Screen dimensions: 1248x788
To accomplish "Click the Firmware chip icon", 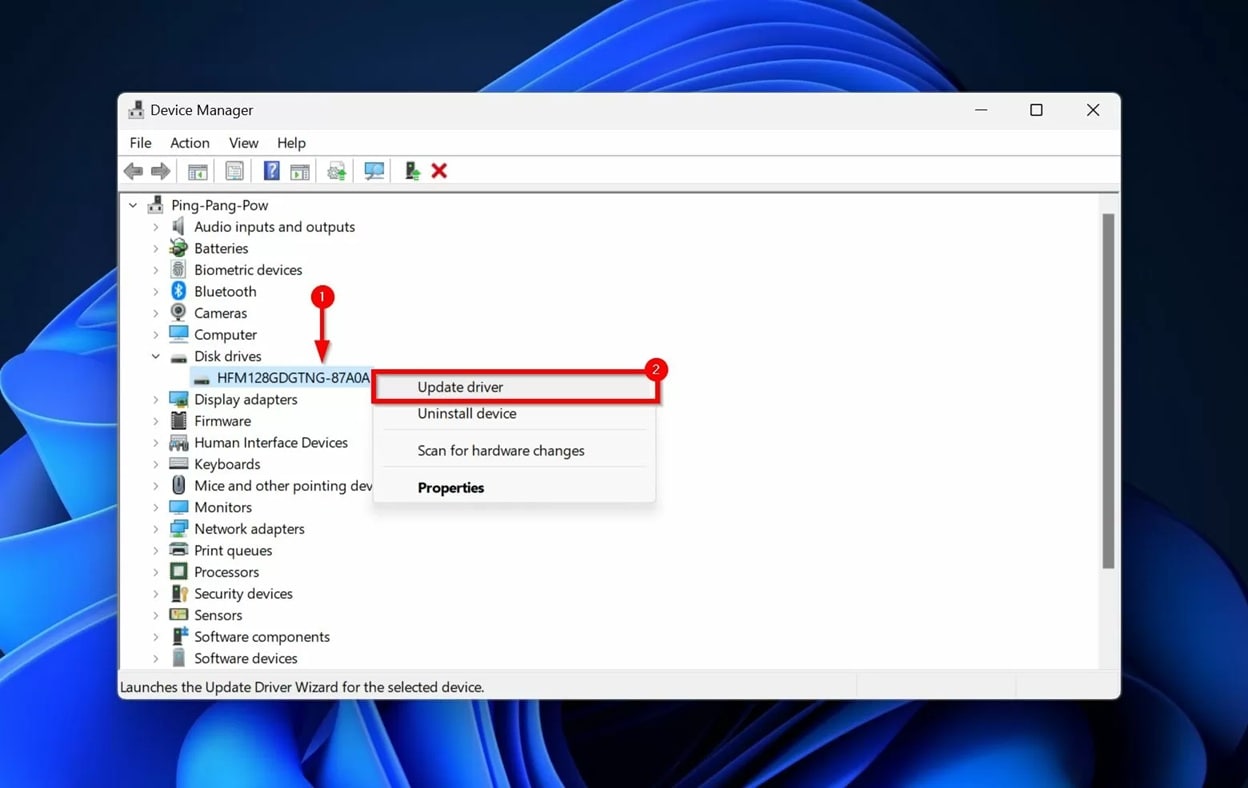I will pos(178,421).
